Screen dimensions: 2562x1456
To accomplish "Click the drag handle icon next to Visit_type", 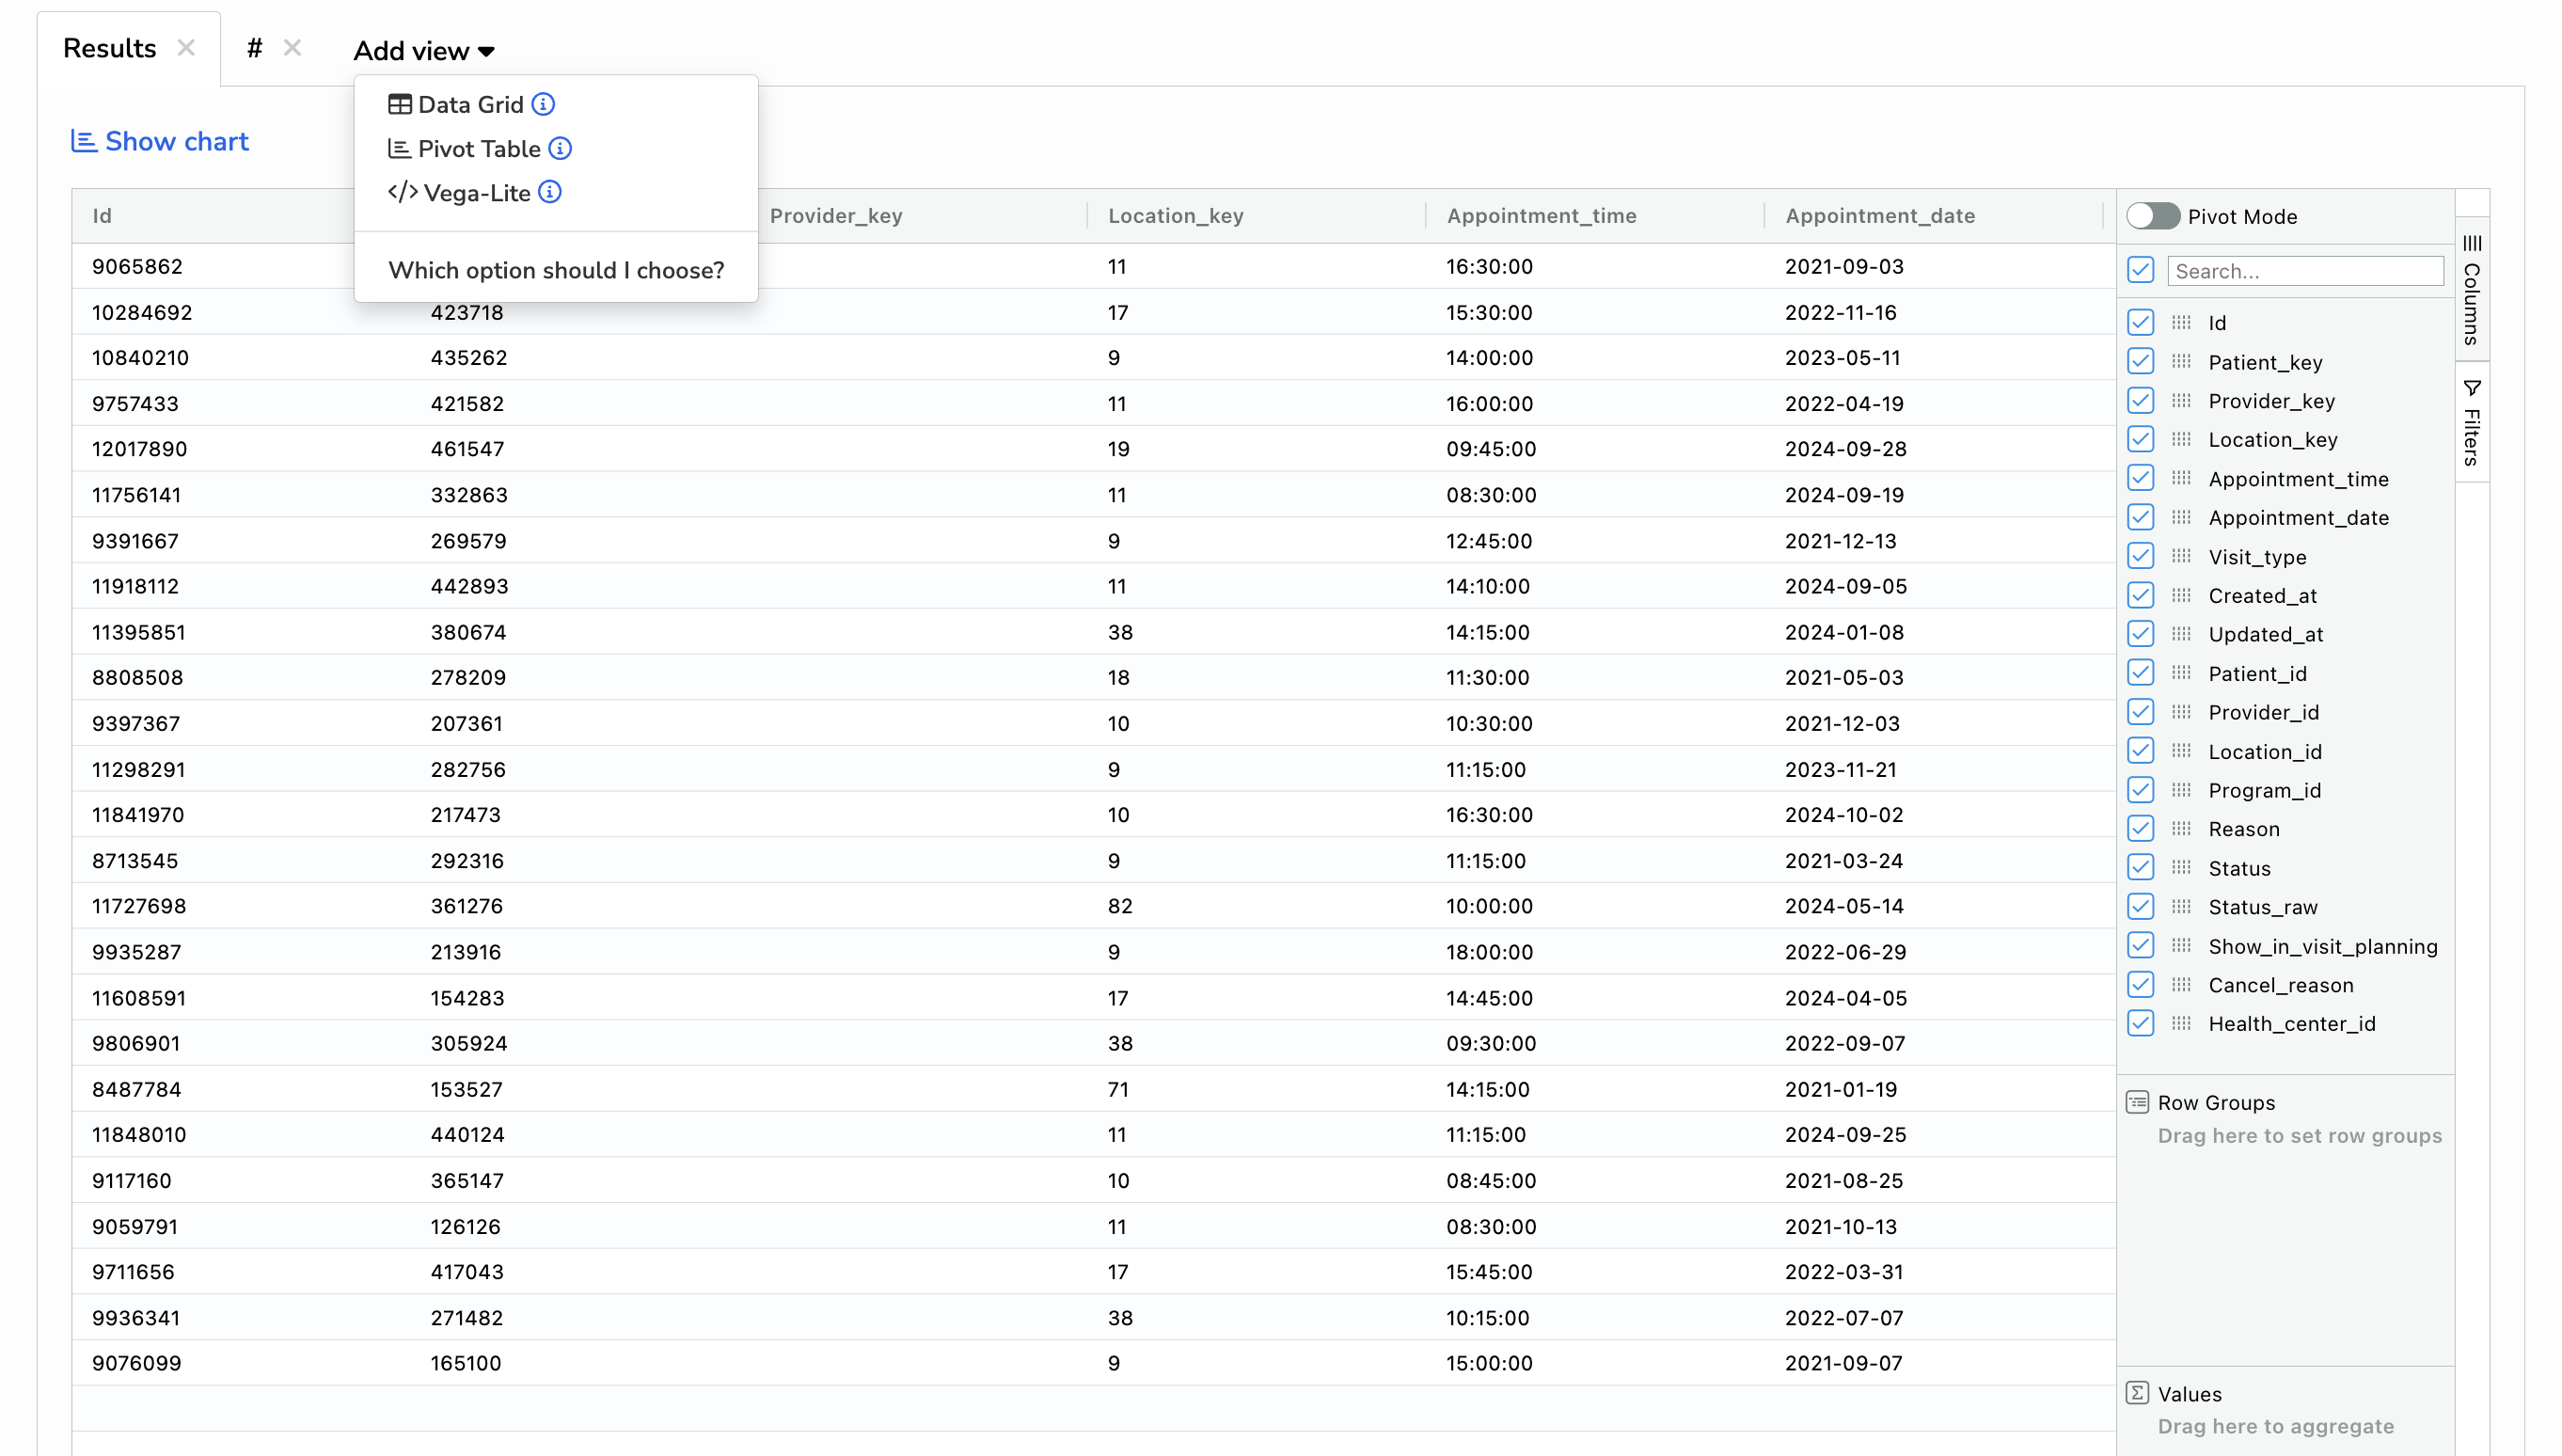I will click(x=2181, y=556).
